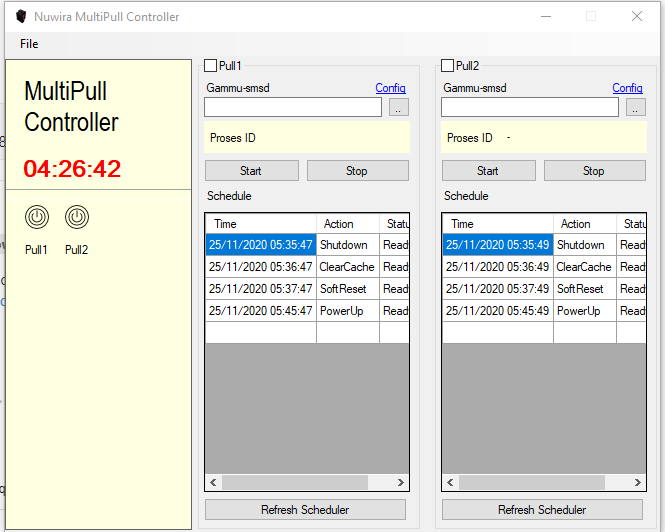Click the Nuwira app icon in title bar
This screenshot has height=532, width=665.
click(x=21, y=17)
